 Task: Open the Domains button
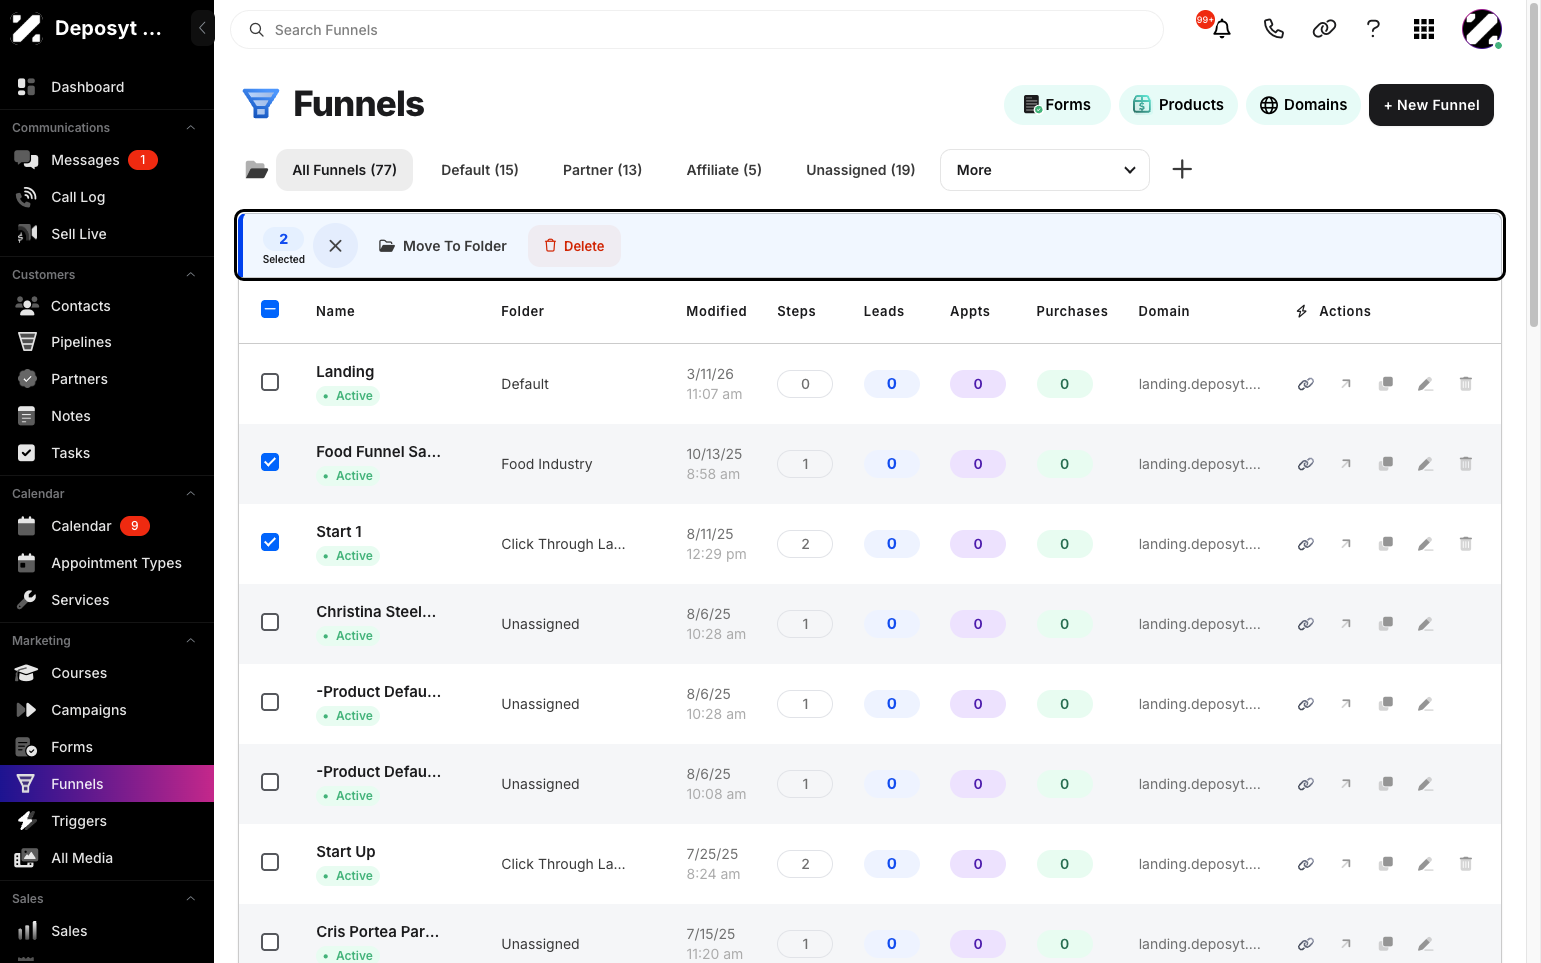[x=1303, y=105]
